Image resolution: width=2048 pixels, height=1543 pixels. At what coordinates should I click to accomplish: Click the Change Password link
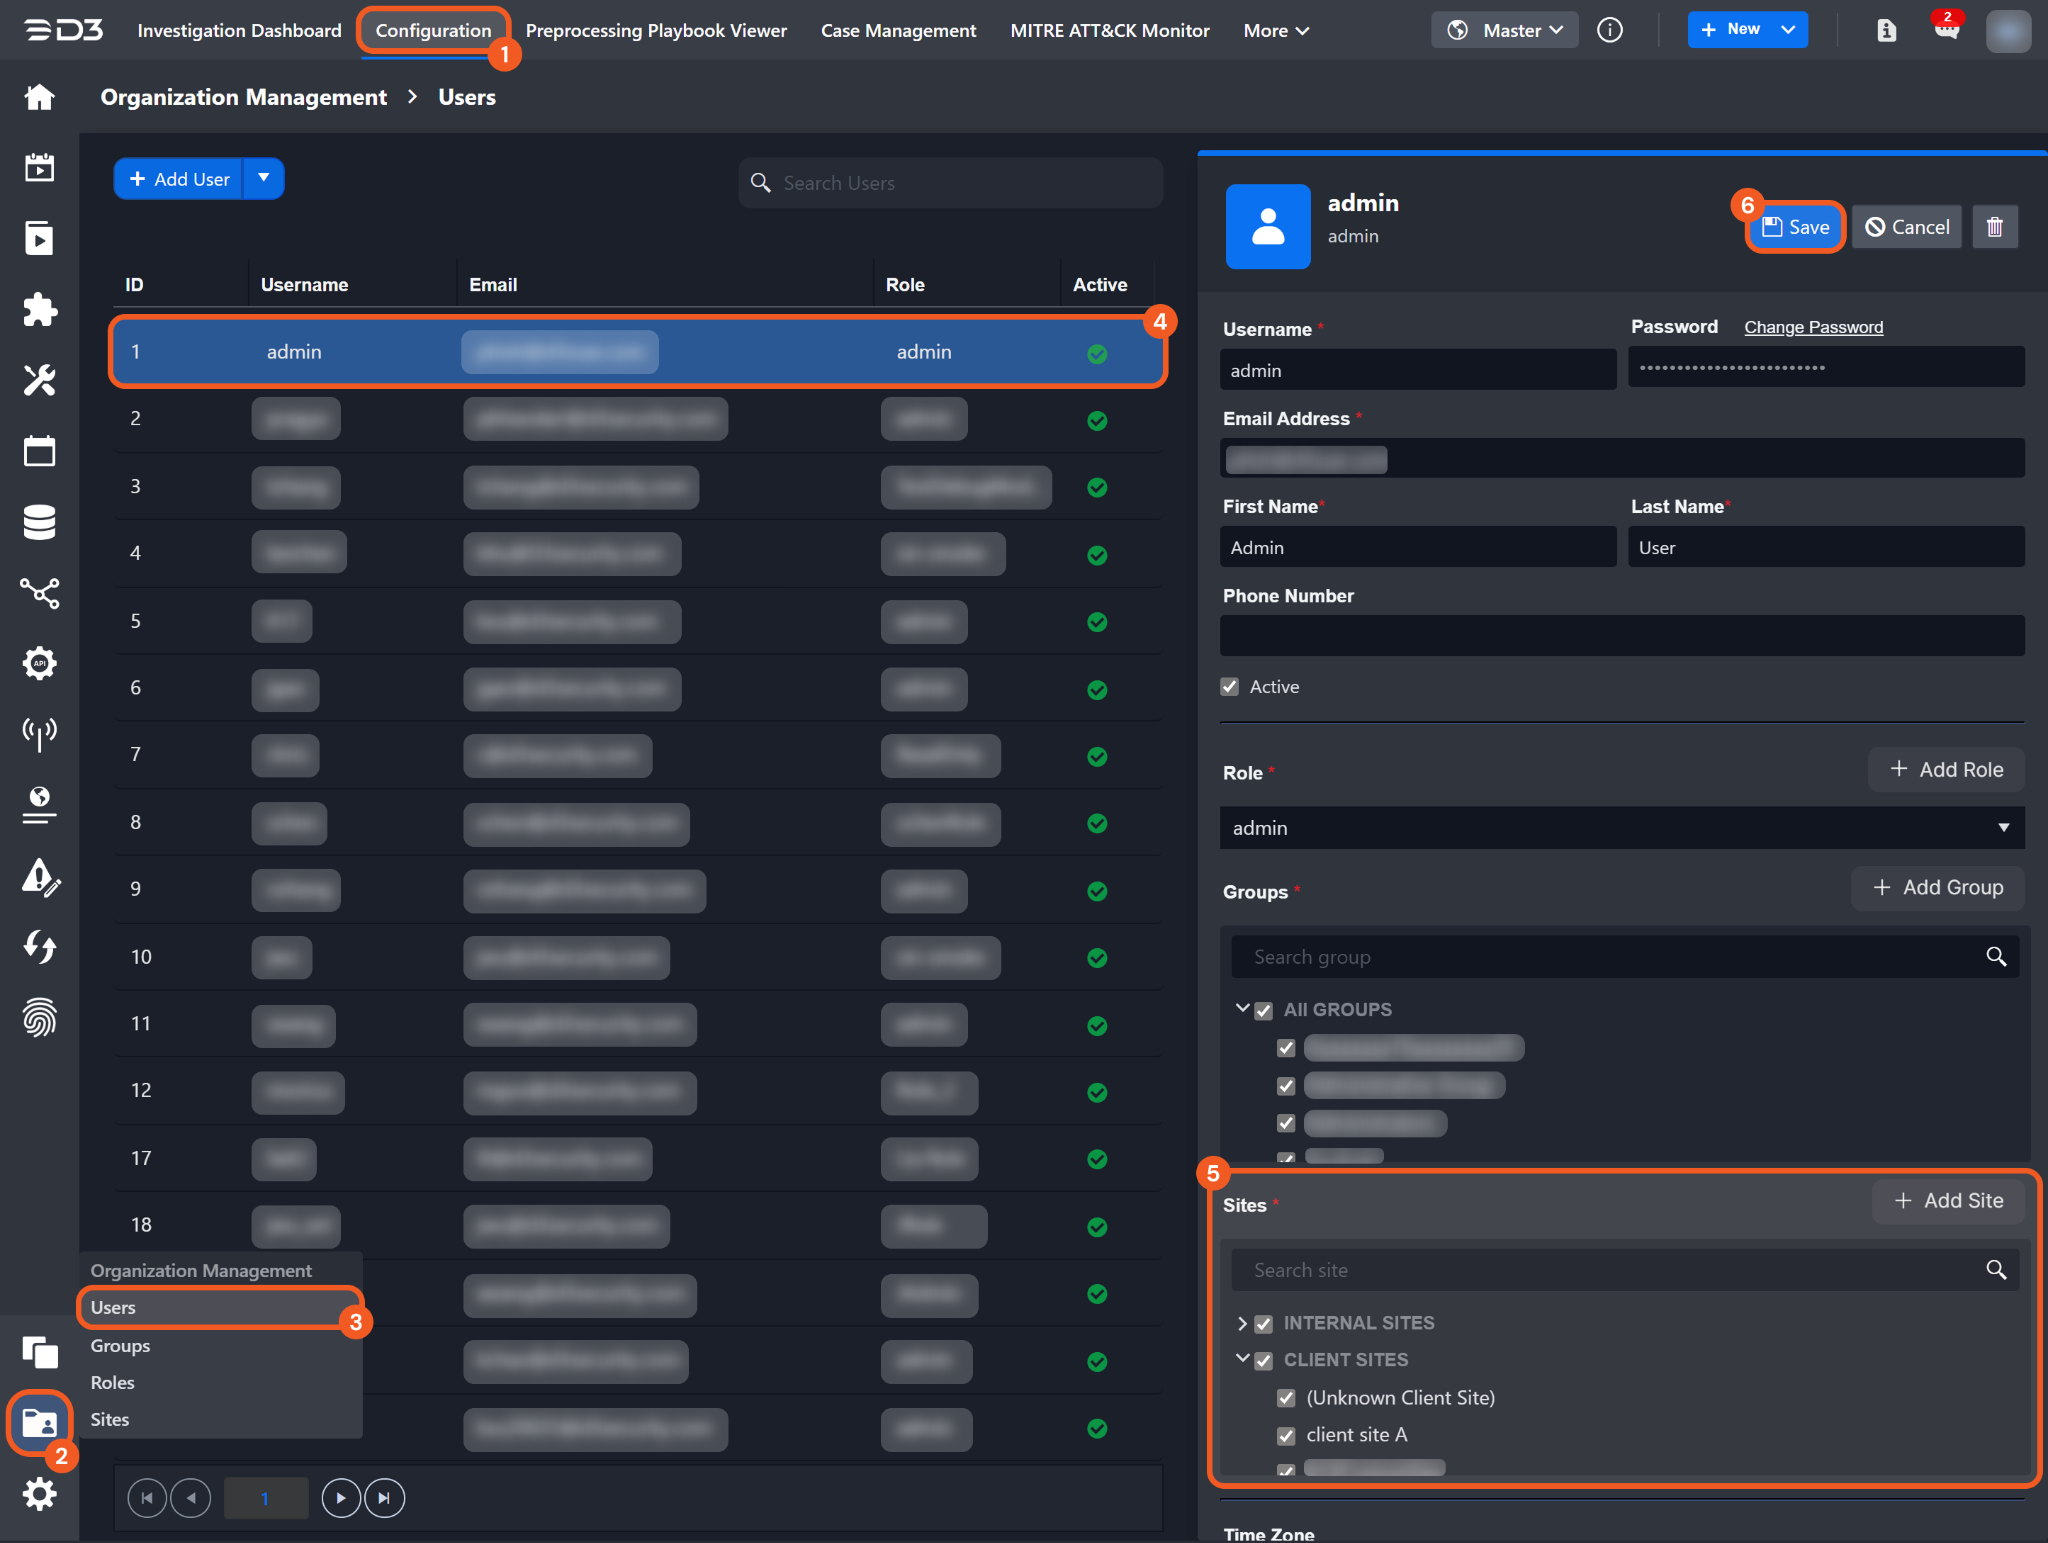coord(1812,327)
